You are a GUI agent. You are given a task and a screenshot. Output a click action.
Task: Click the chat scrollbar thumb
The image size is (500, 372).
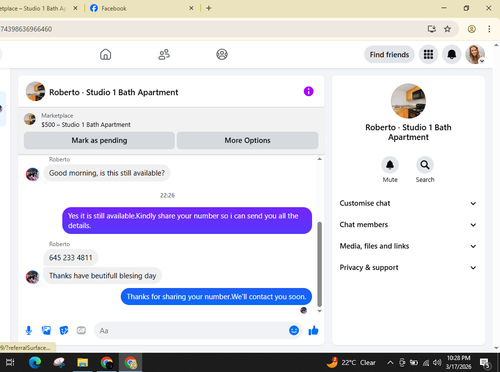319,264
